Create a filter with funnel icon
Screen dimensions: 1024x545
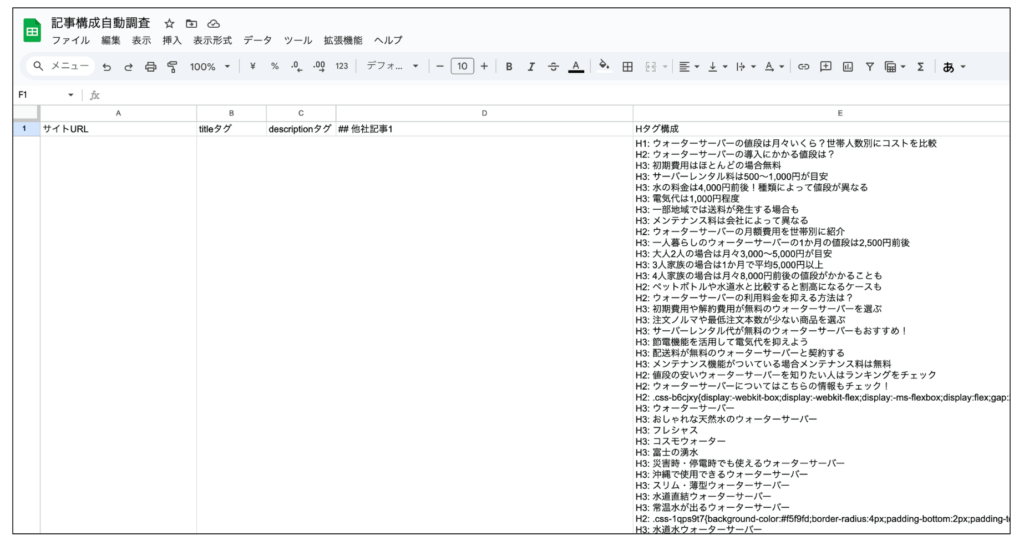click(870, 67)
